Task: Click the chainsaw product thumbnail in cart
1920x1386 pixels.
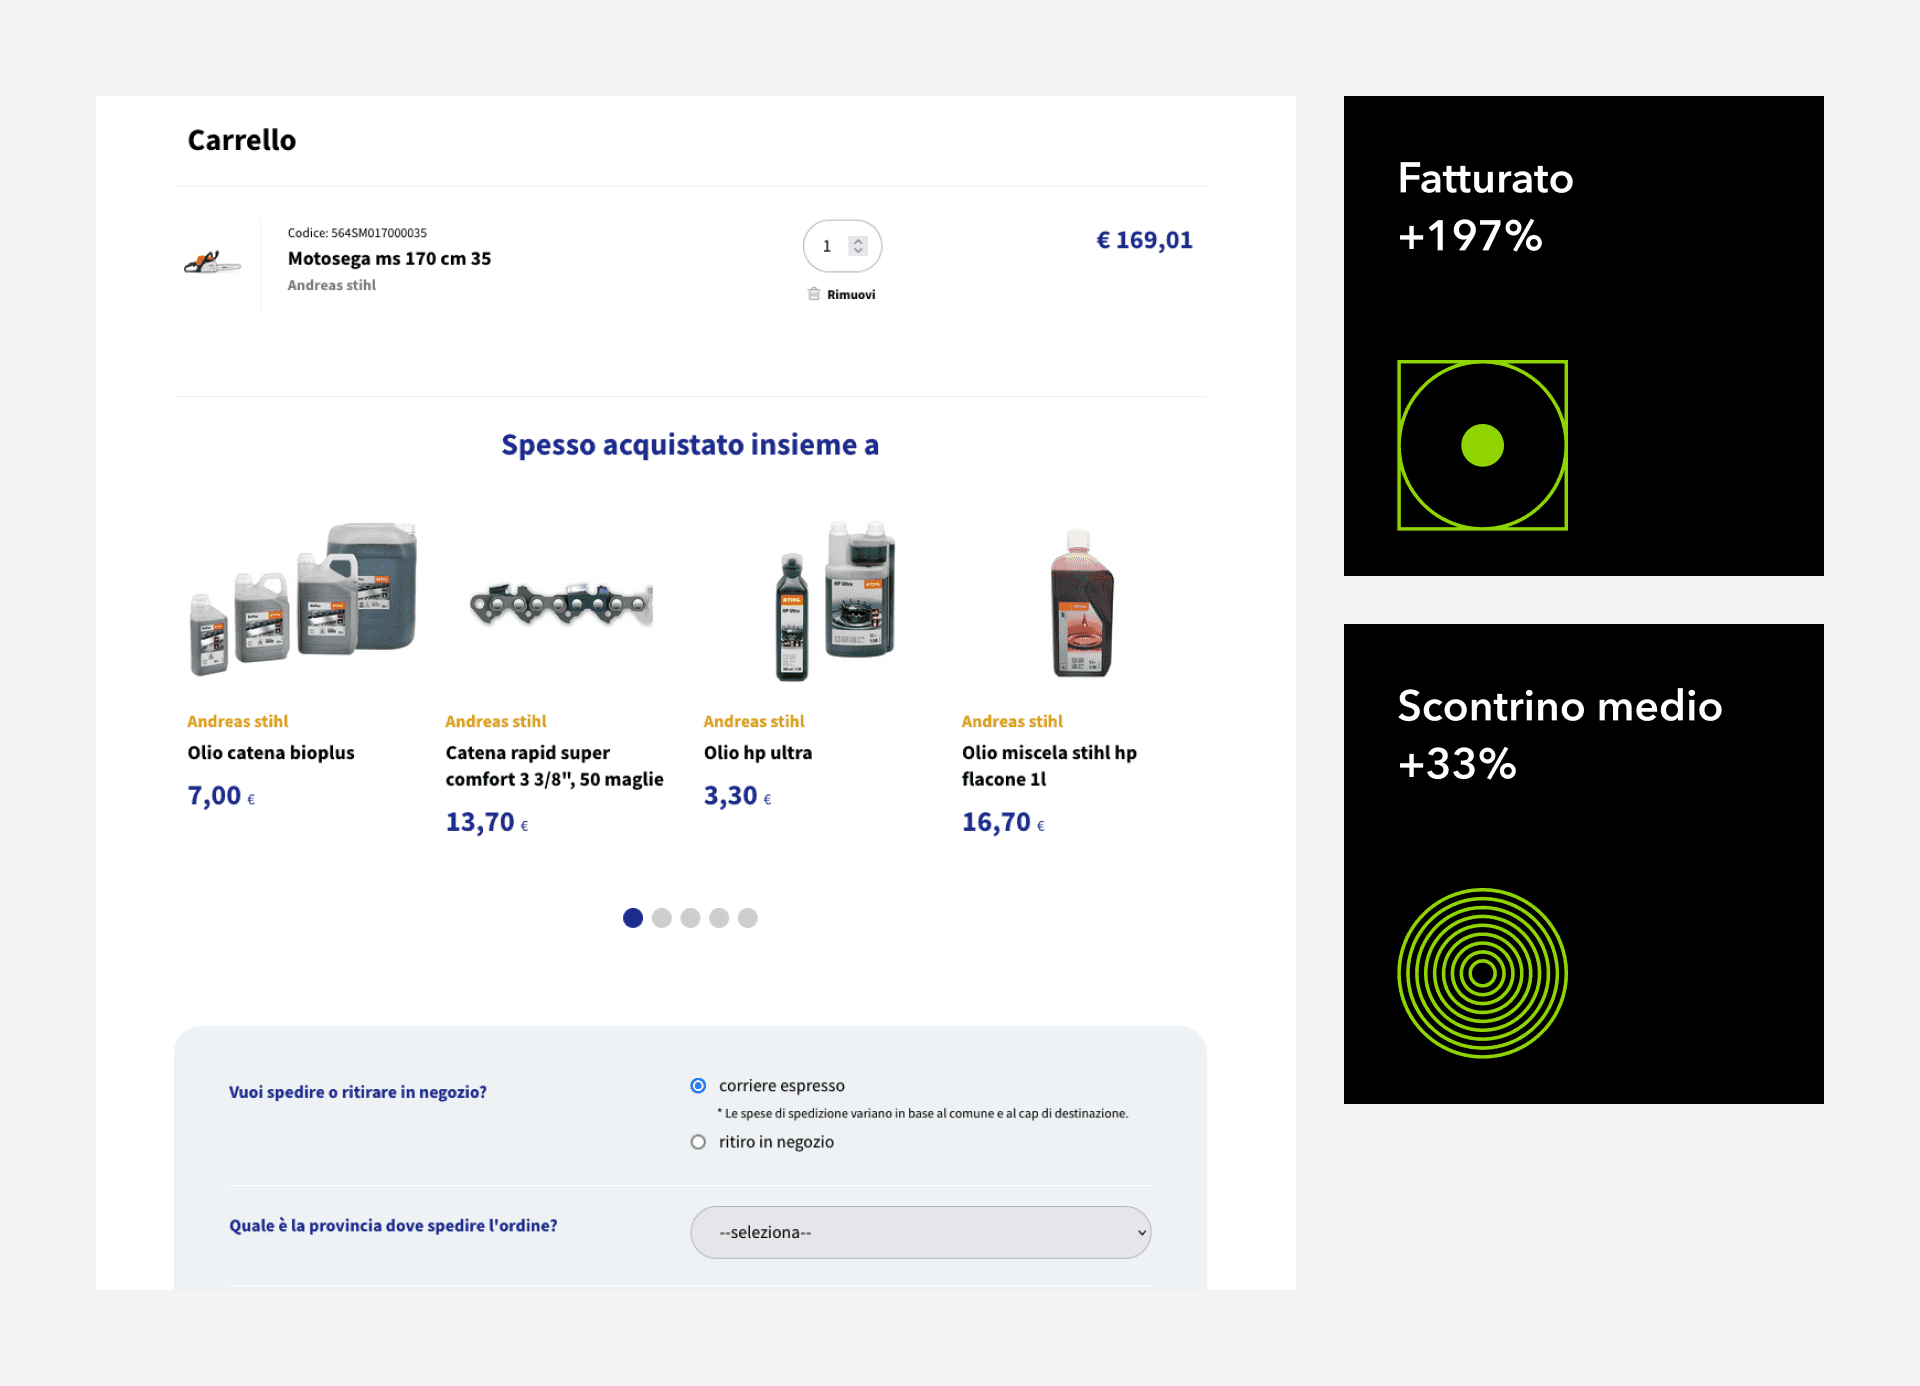Action: (212, 264)
